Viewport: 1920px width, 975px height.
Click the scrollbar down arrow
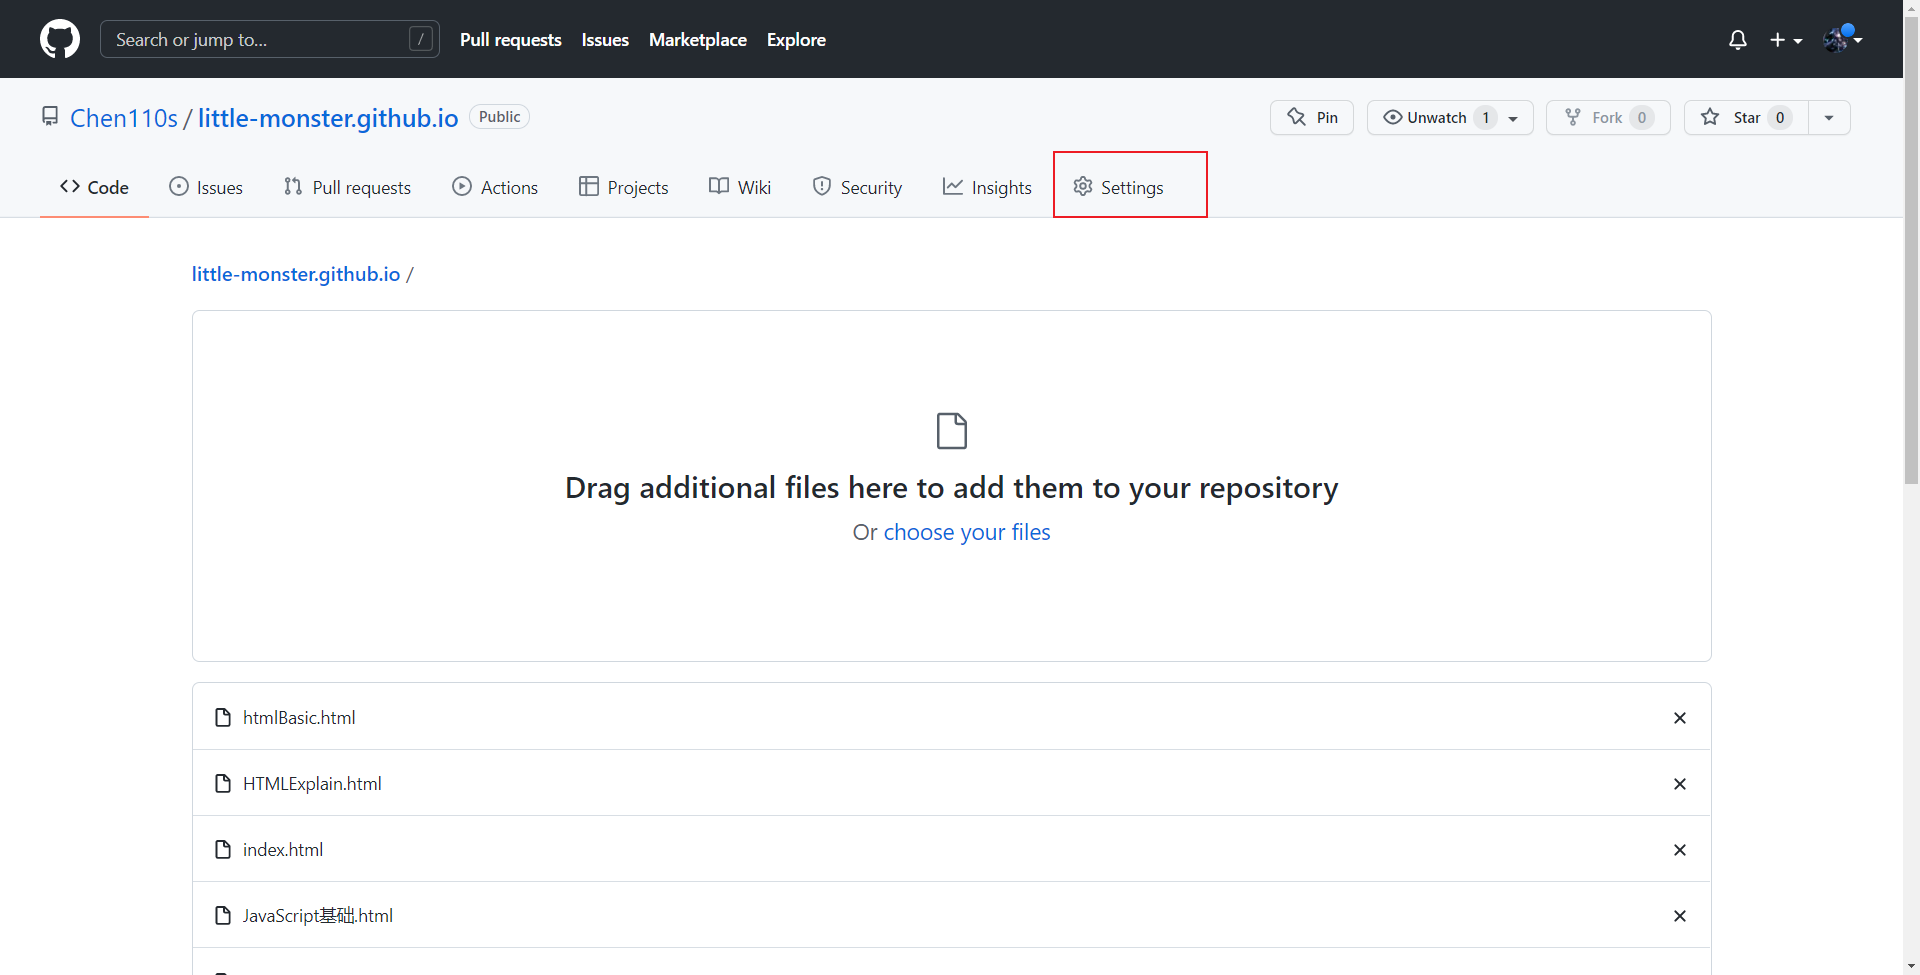coord(1911,966)
